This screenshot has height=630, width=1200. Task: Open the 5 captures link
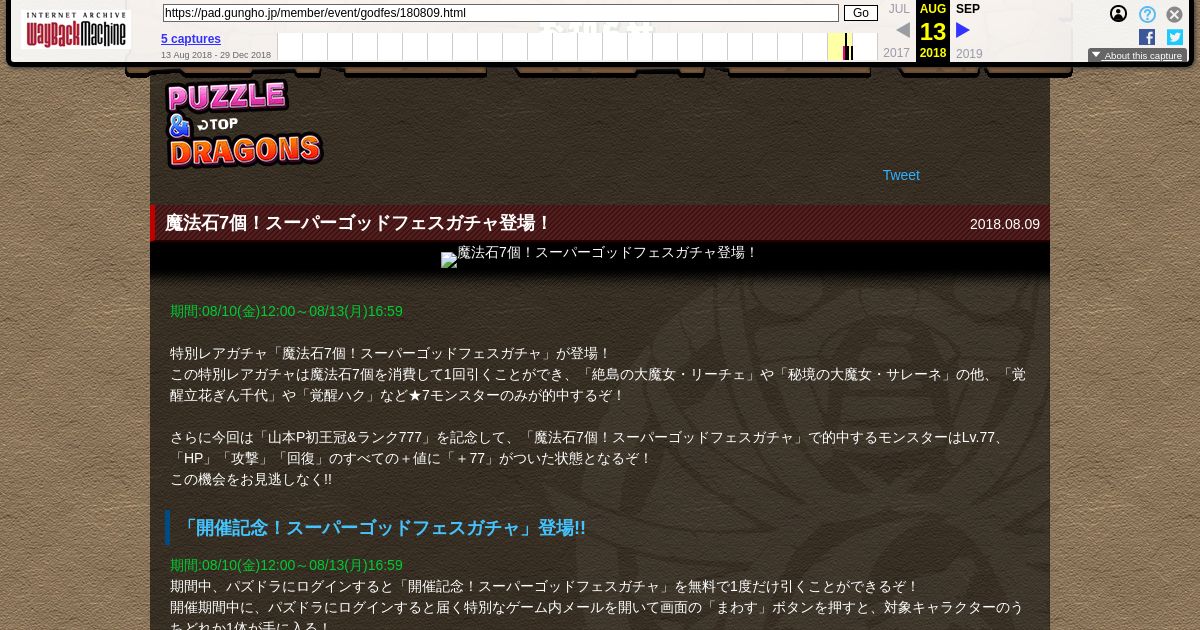pyautogui.click(x=191, y=39)
